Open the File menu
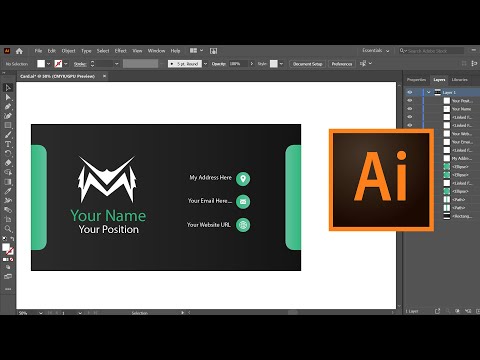 (38, 51)
